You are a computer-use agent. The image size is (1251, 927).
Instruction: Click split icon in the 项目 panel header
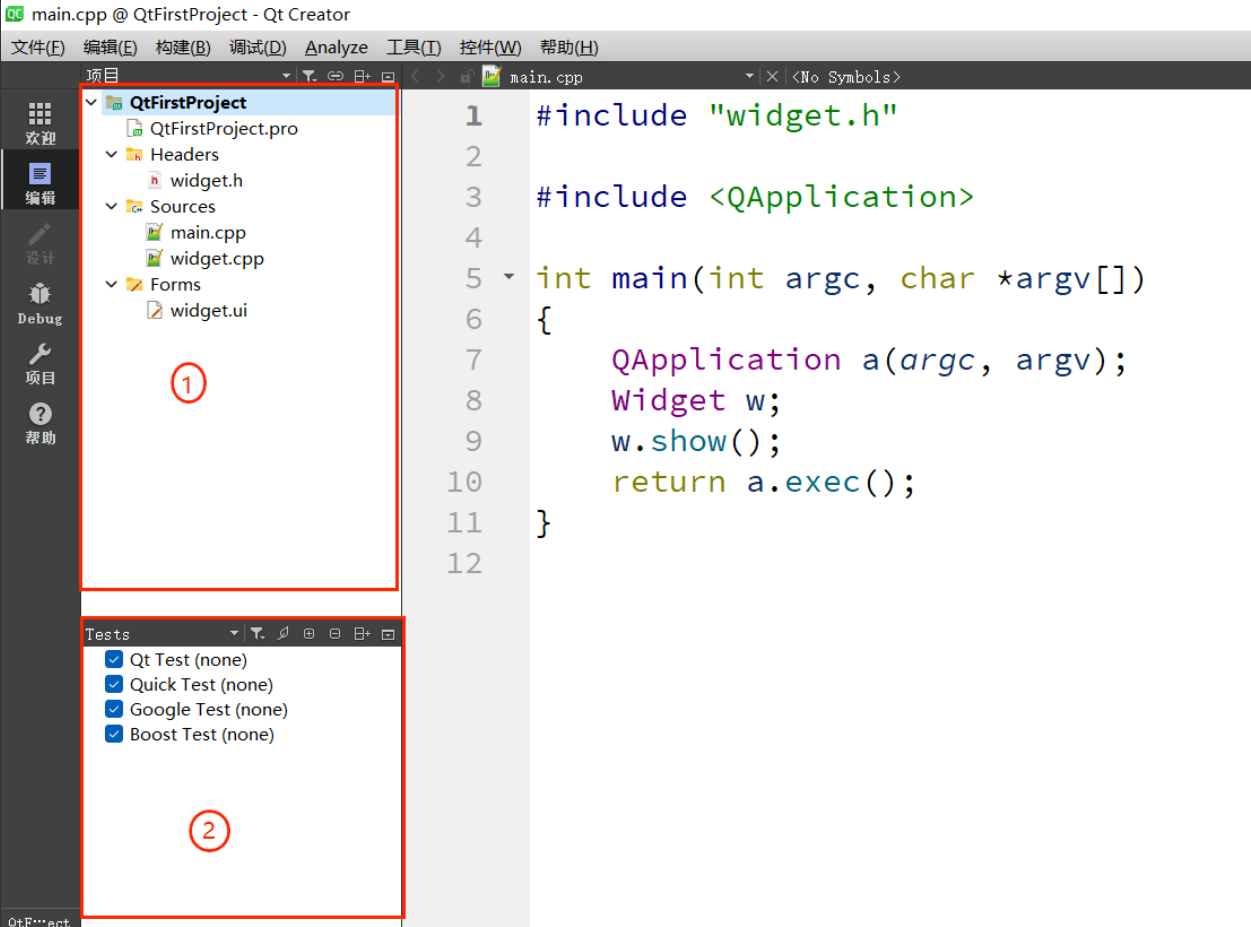point(362,76)
